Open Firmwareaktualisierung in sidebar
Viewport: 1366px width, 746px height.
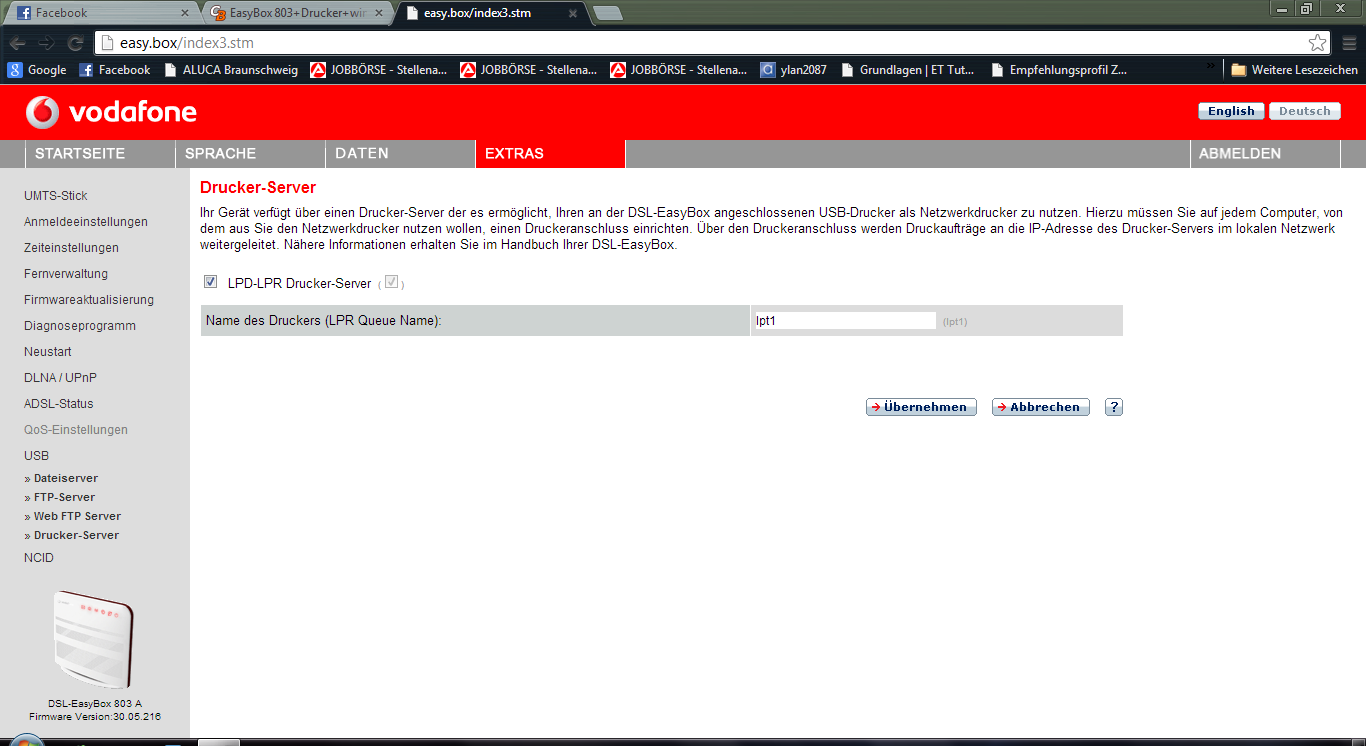(89, 300)
